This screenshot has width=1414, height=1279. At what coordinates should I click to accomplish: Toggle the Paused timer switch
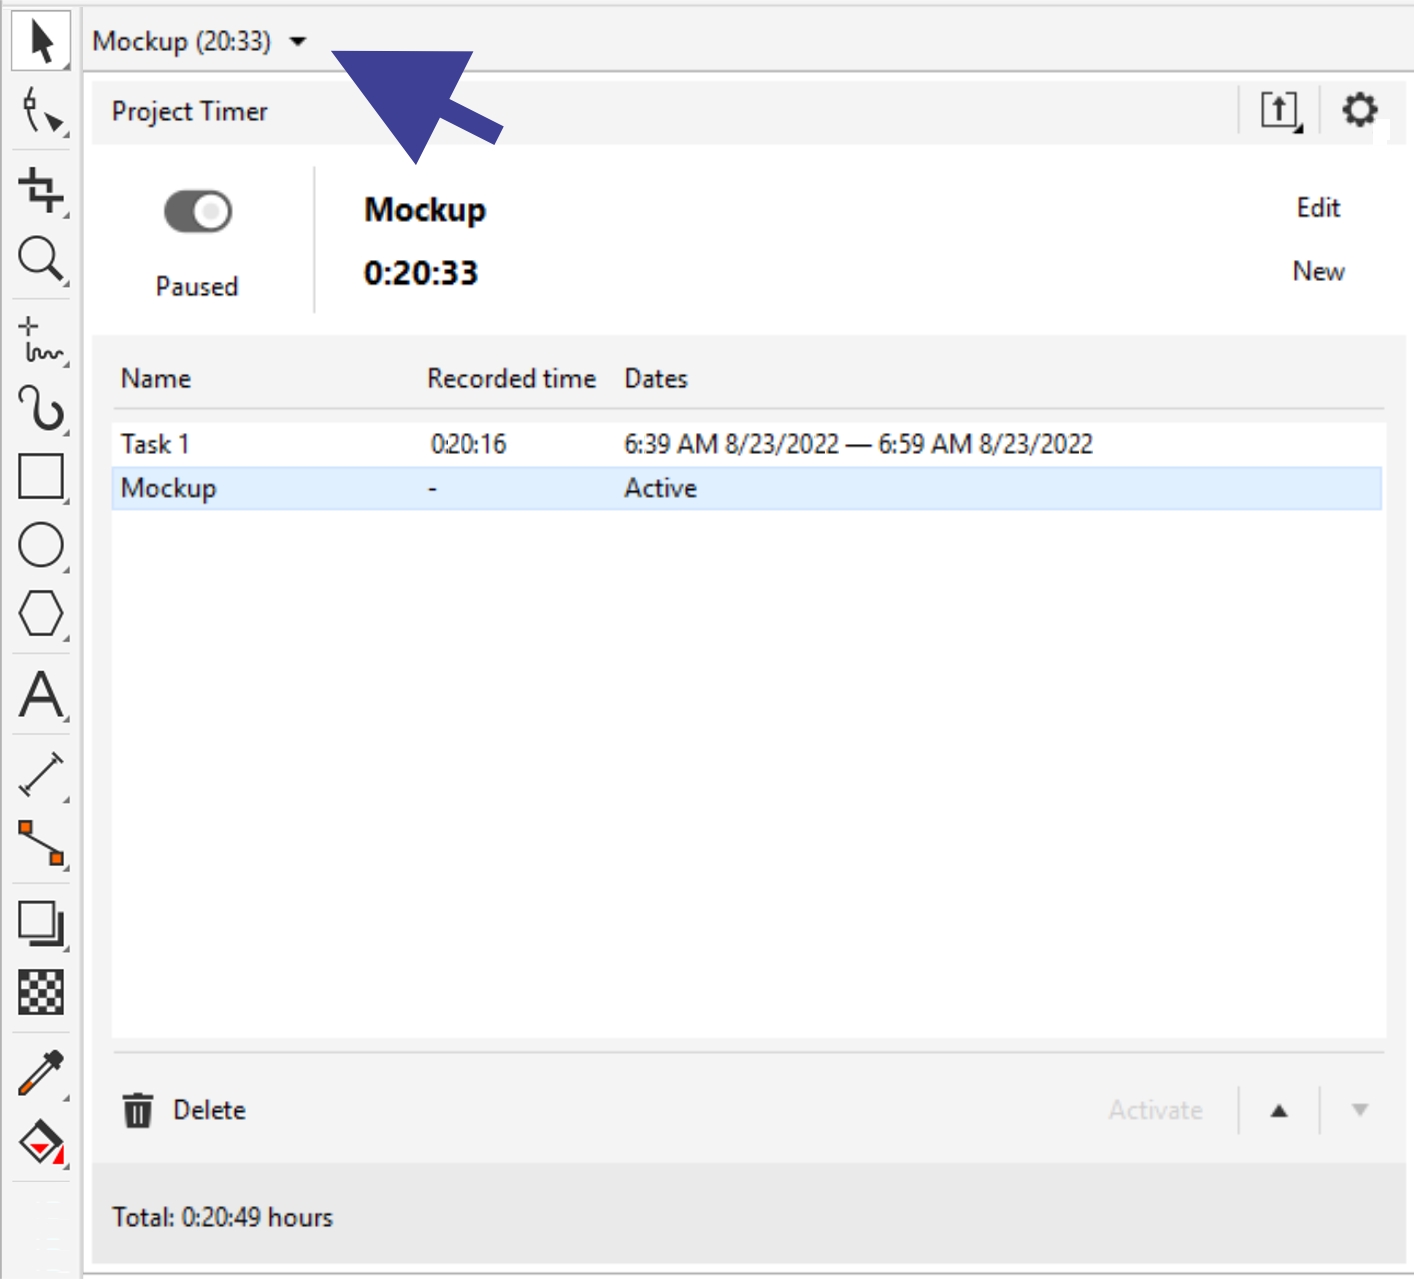(197, 212)
